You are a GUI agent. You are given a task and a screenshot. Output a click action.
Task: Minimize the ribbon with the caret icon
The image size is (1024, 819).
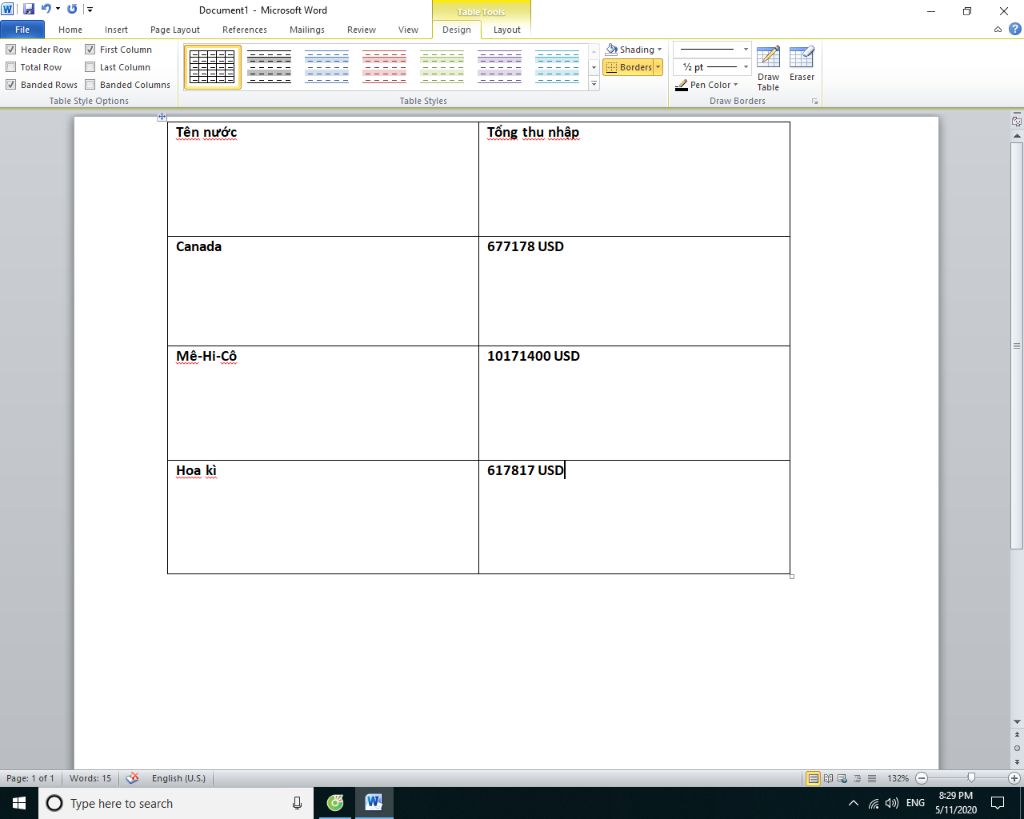pyautogui.click(x=997, y=29)
